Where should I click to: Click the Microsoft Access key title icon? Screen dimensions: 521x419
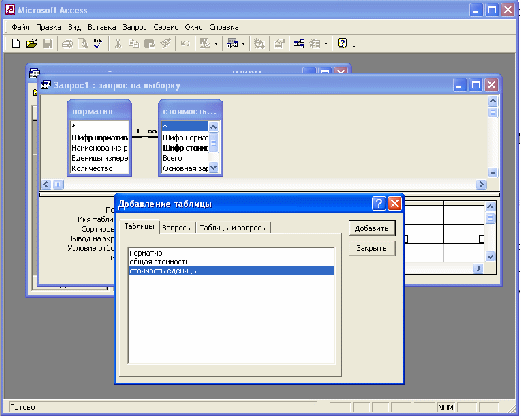(x=10, y=9)
